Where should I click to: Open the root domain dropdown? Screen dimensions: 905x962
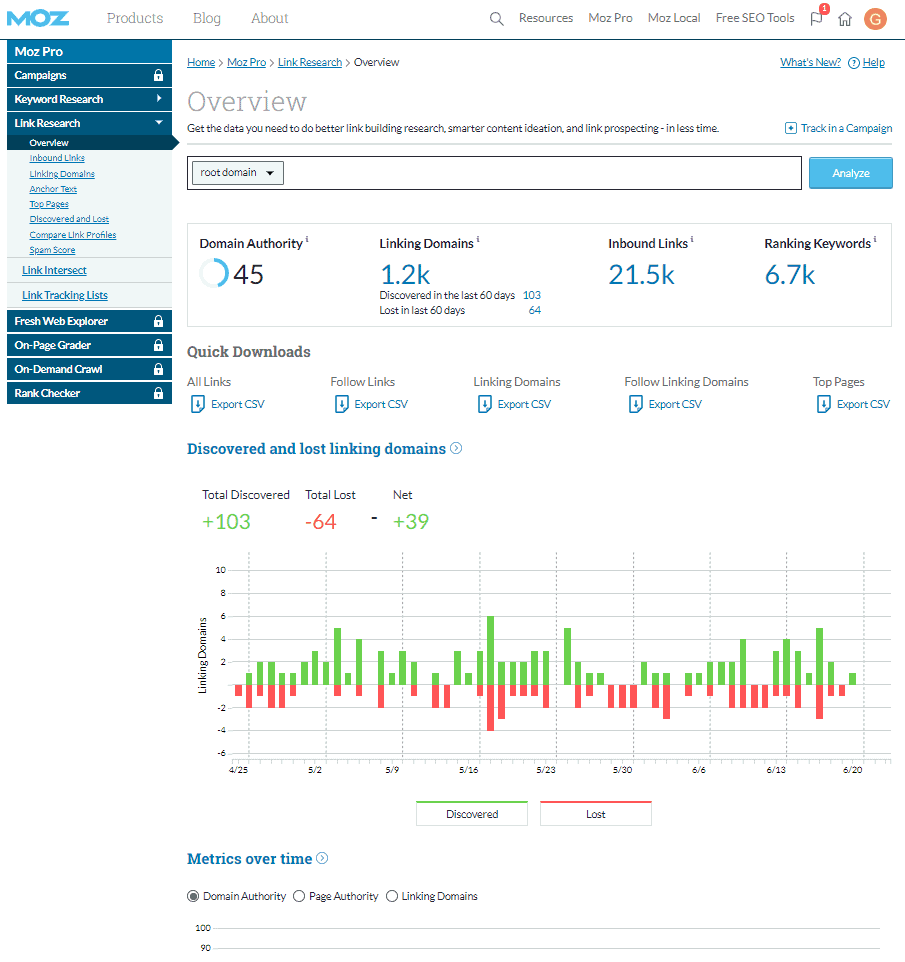[238, 173]
